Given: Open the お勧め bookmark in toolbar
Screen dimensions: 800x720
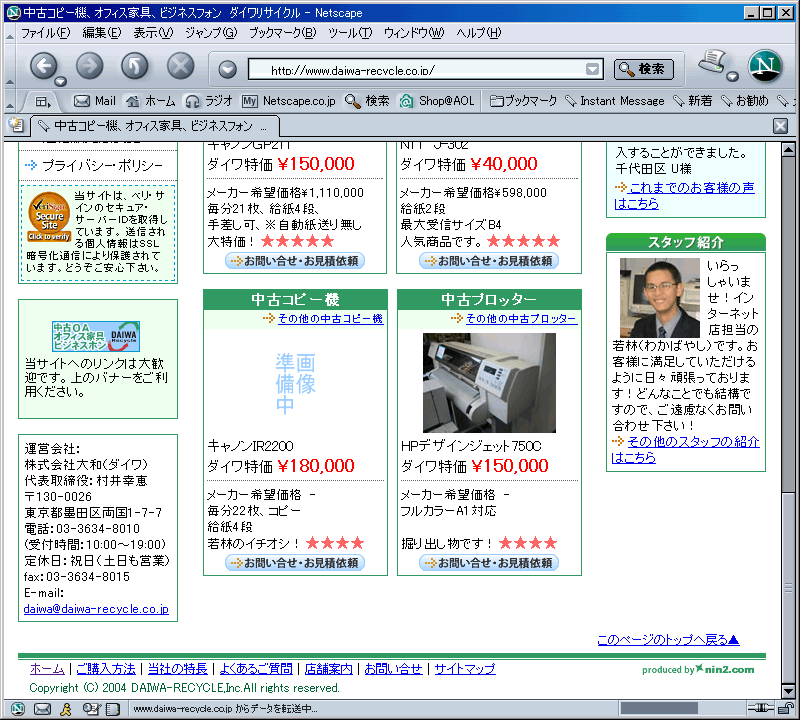Looking at the screenshot, I should pos(745,101).
